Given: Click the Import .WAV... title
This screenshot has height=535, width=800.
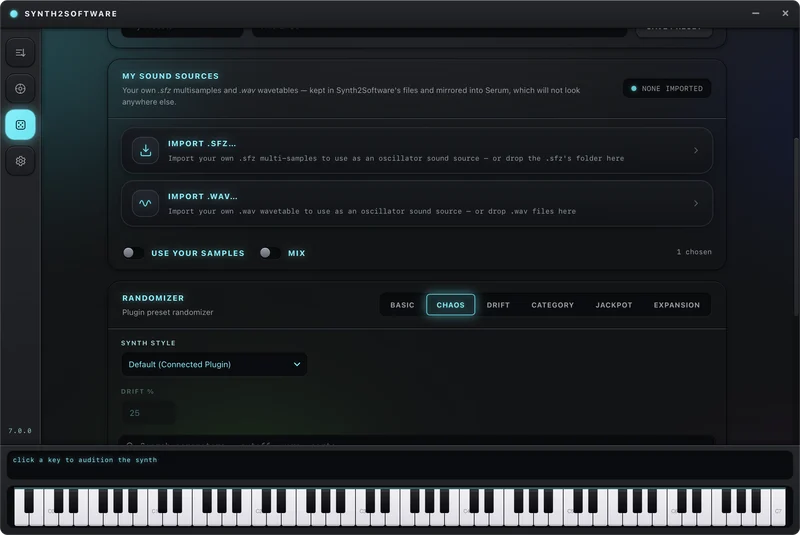Looking at the screenshot, I should [203, 196].
